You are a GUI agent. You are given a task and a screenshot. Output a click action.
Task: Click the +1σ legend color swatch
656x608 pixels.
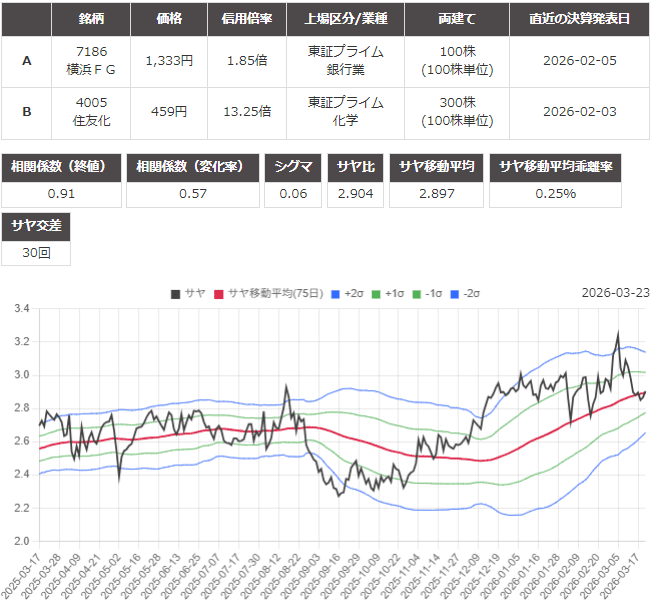[376, 293]
